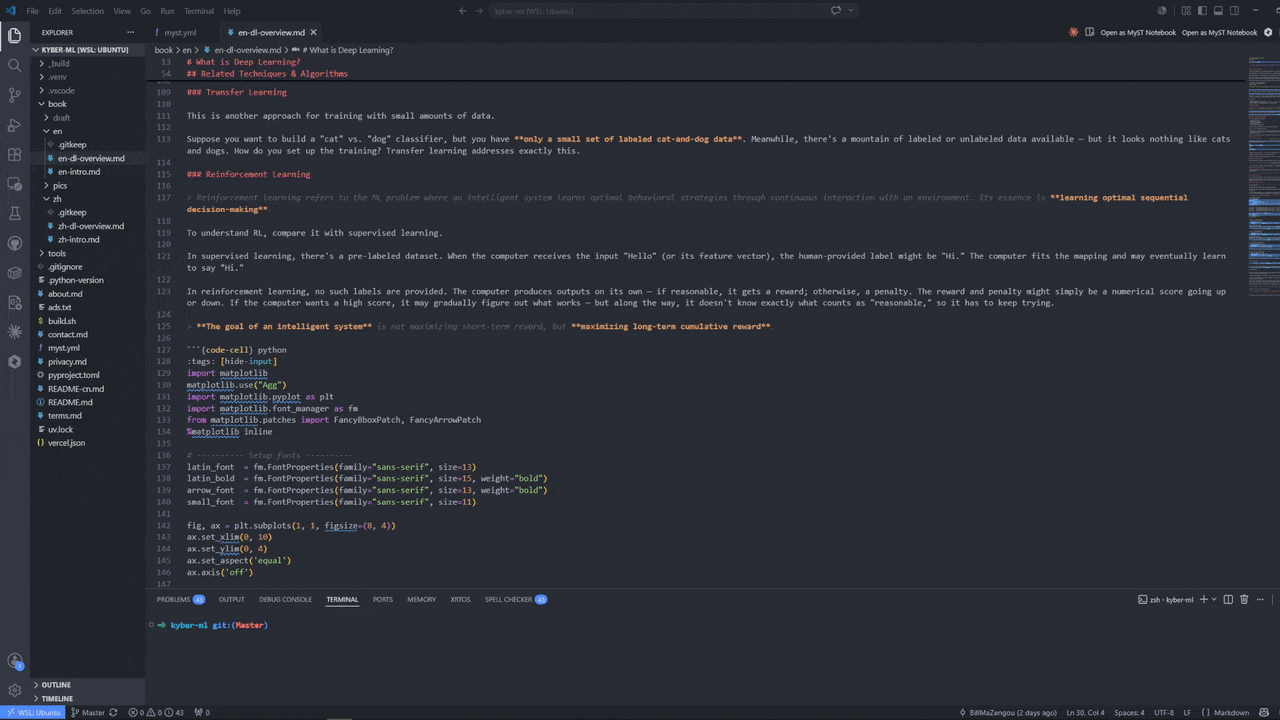1280x720 pixels.
Task: Close the en-dl-overview.md editor tab
Action: pos(315,32)
